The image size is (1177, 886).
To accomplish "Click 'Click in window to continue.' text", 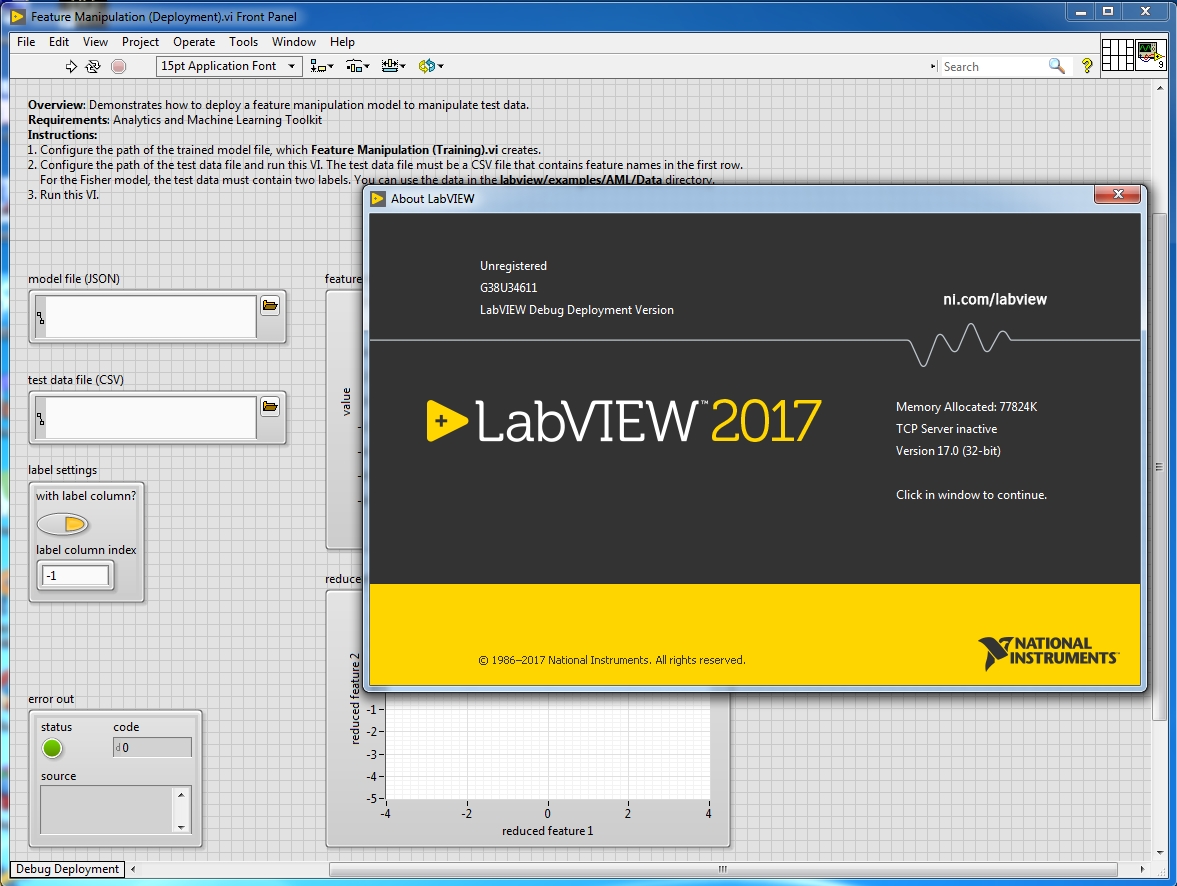I will tap(971, 495).
